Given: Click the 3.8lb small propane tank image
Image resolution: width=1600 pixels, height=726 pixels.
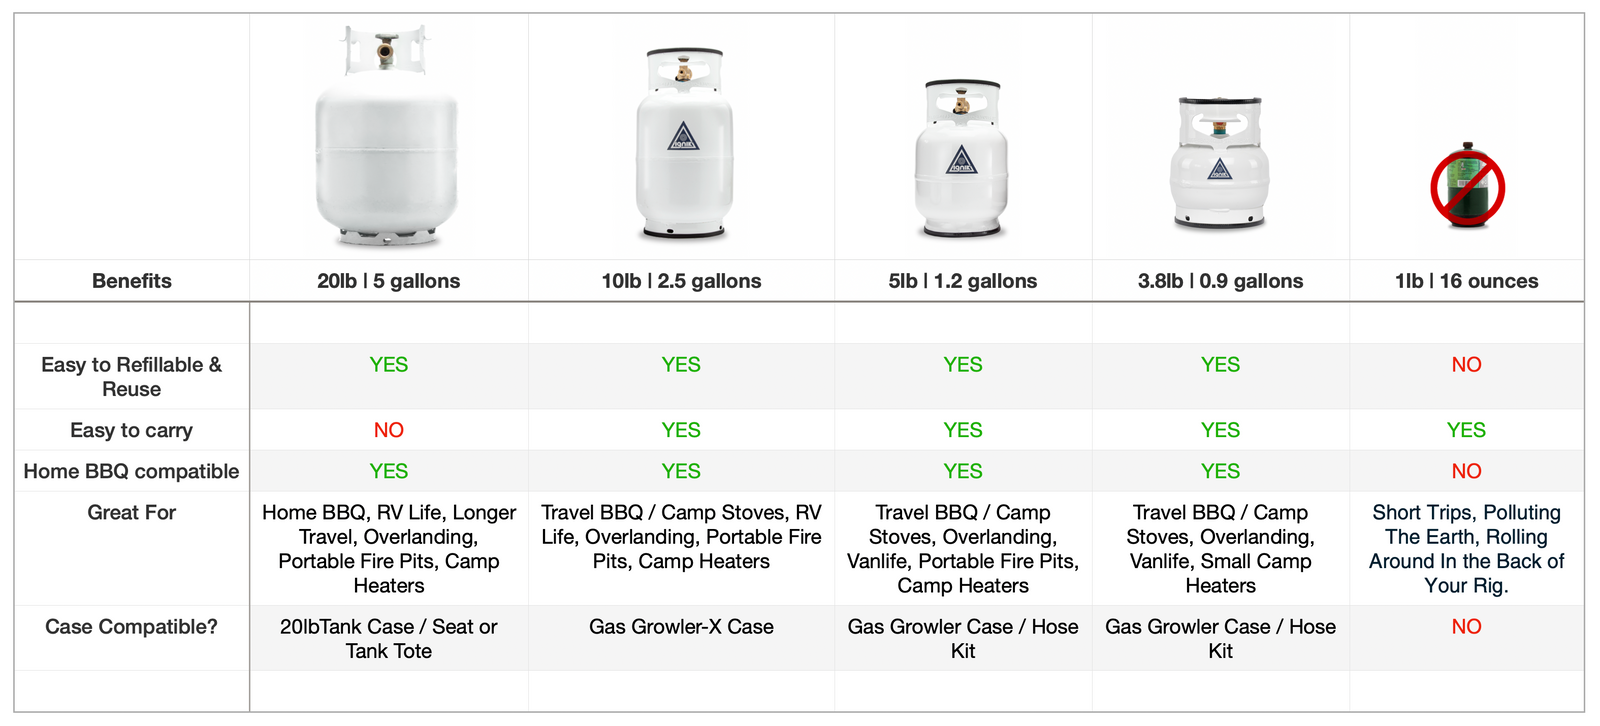Looking at the screenshot, I should [x=1219, y=165].
